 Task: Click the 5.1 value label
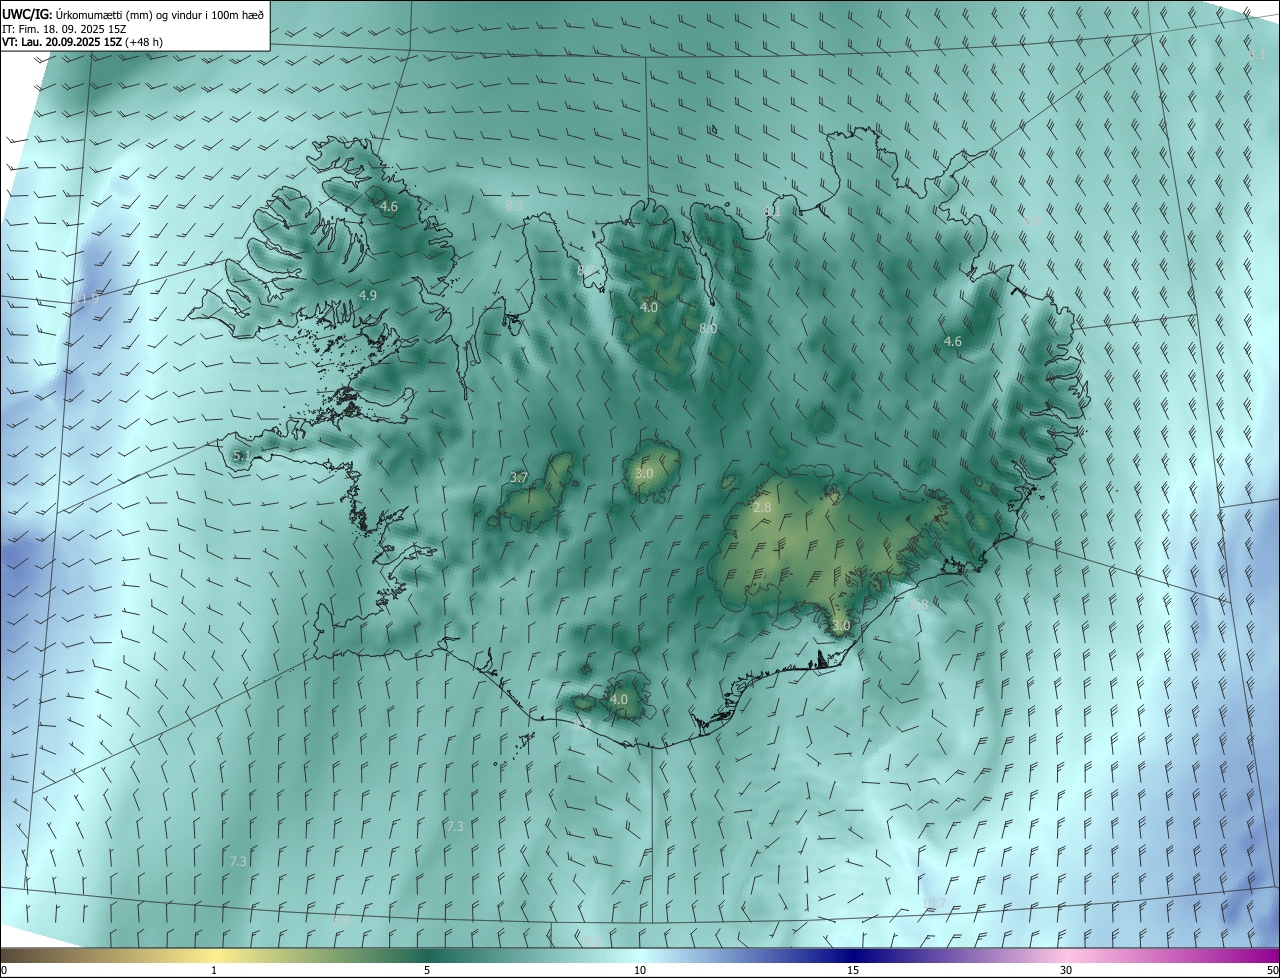tap(241, 455)
